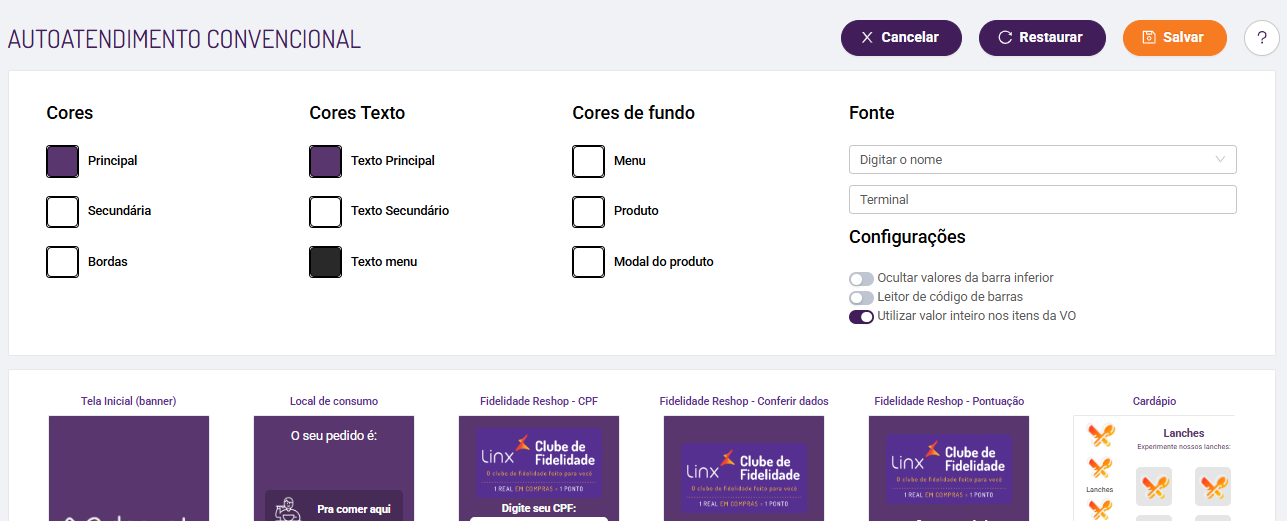
Task: Open the Texto menu color swatch
Action: pyautogui.click(x=326, y=262)
